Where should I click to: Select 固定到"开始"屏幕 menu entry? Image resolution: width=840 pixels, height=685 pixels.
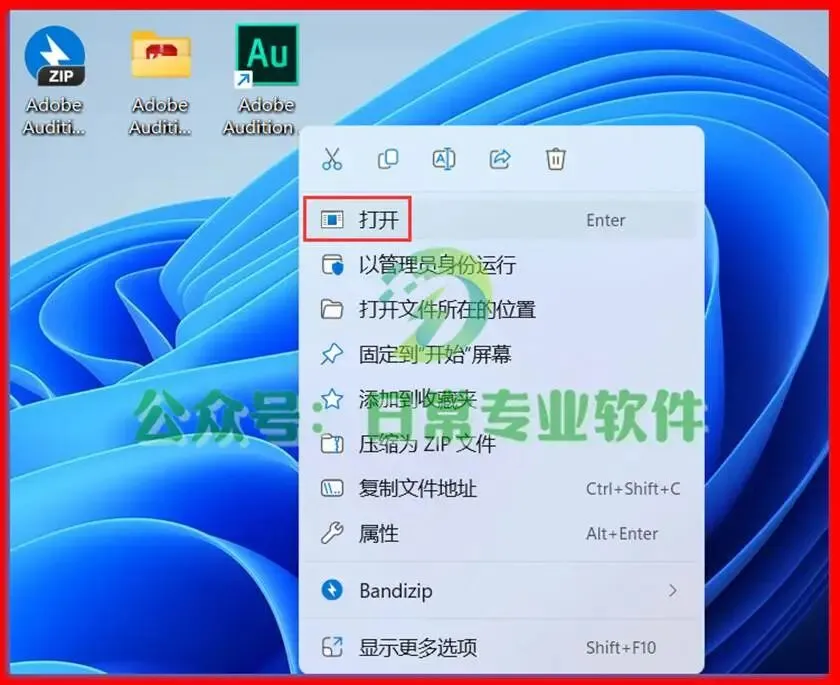coord(499,354)
